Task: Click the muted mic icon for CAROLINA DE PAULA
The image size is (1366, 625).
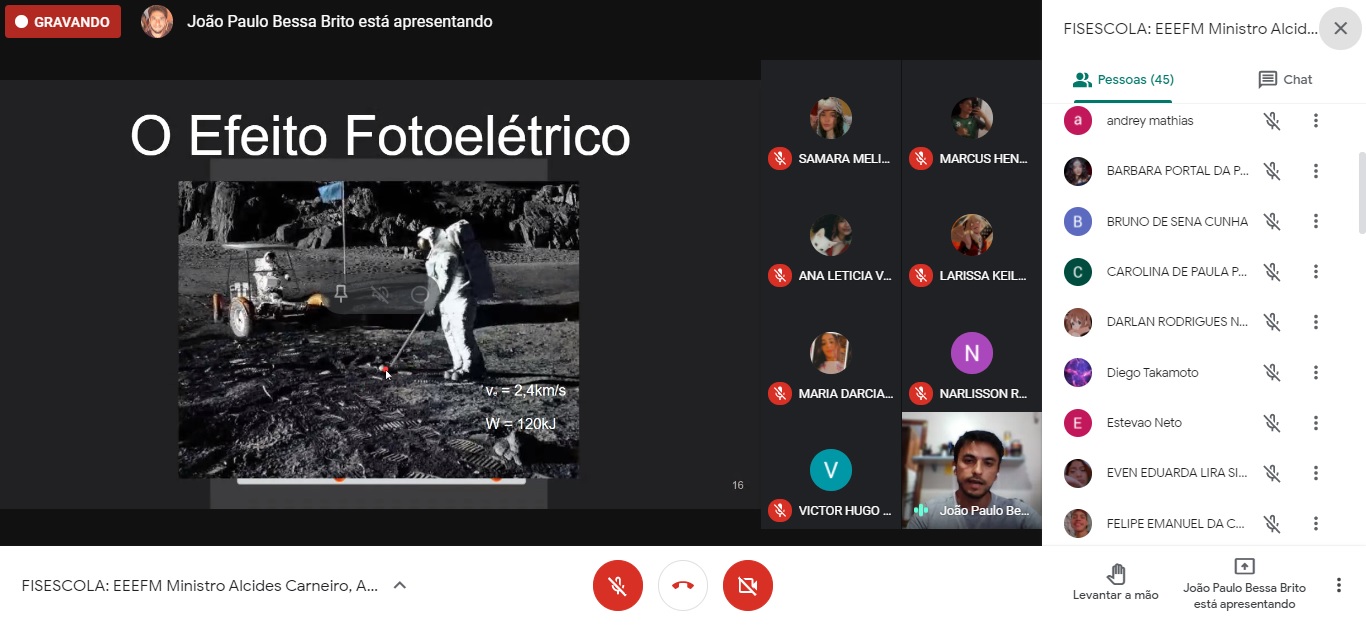Action: click(x=1272, y=271)
